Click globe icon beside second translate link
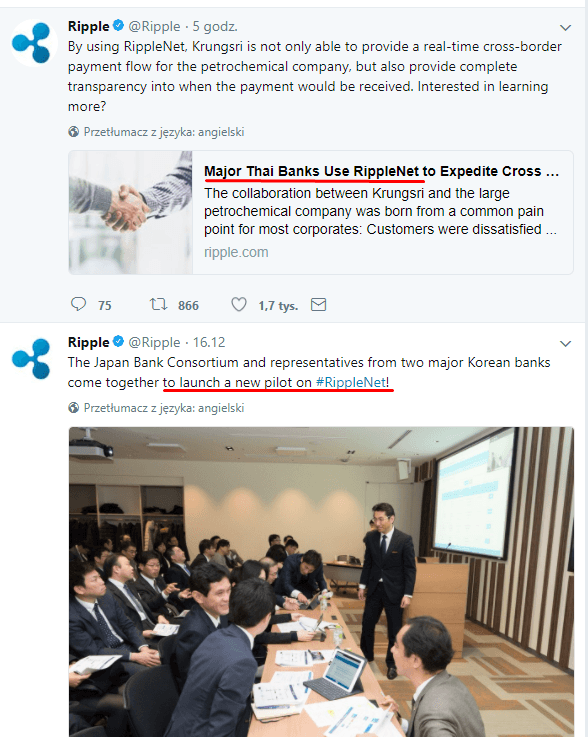 tap(73, 408)
